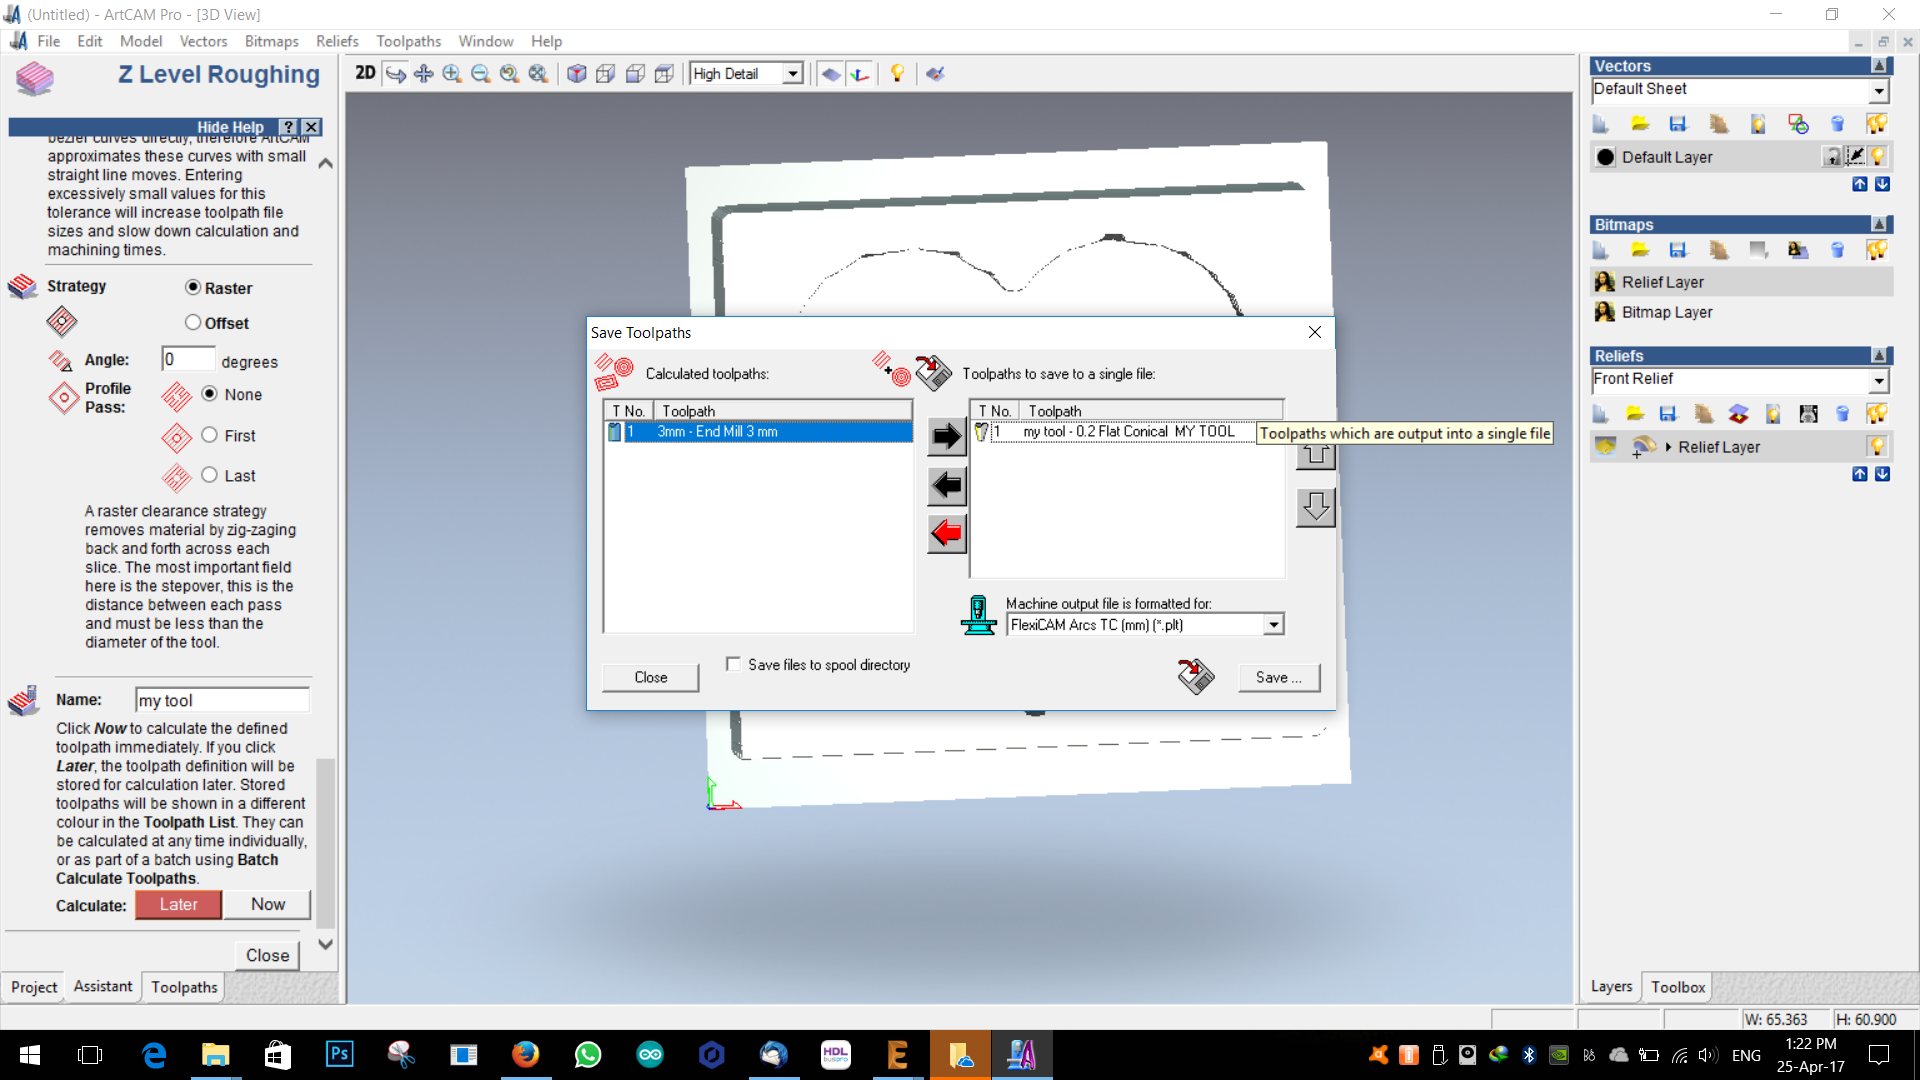1920x1080 pixels.
Task: Open machine output format dropdown
Action: pyautogui.click(x=1273, y=625)
